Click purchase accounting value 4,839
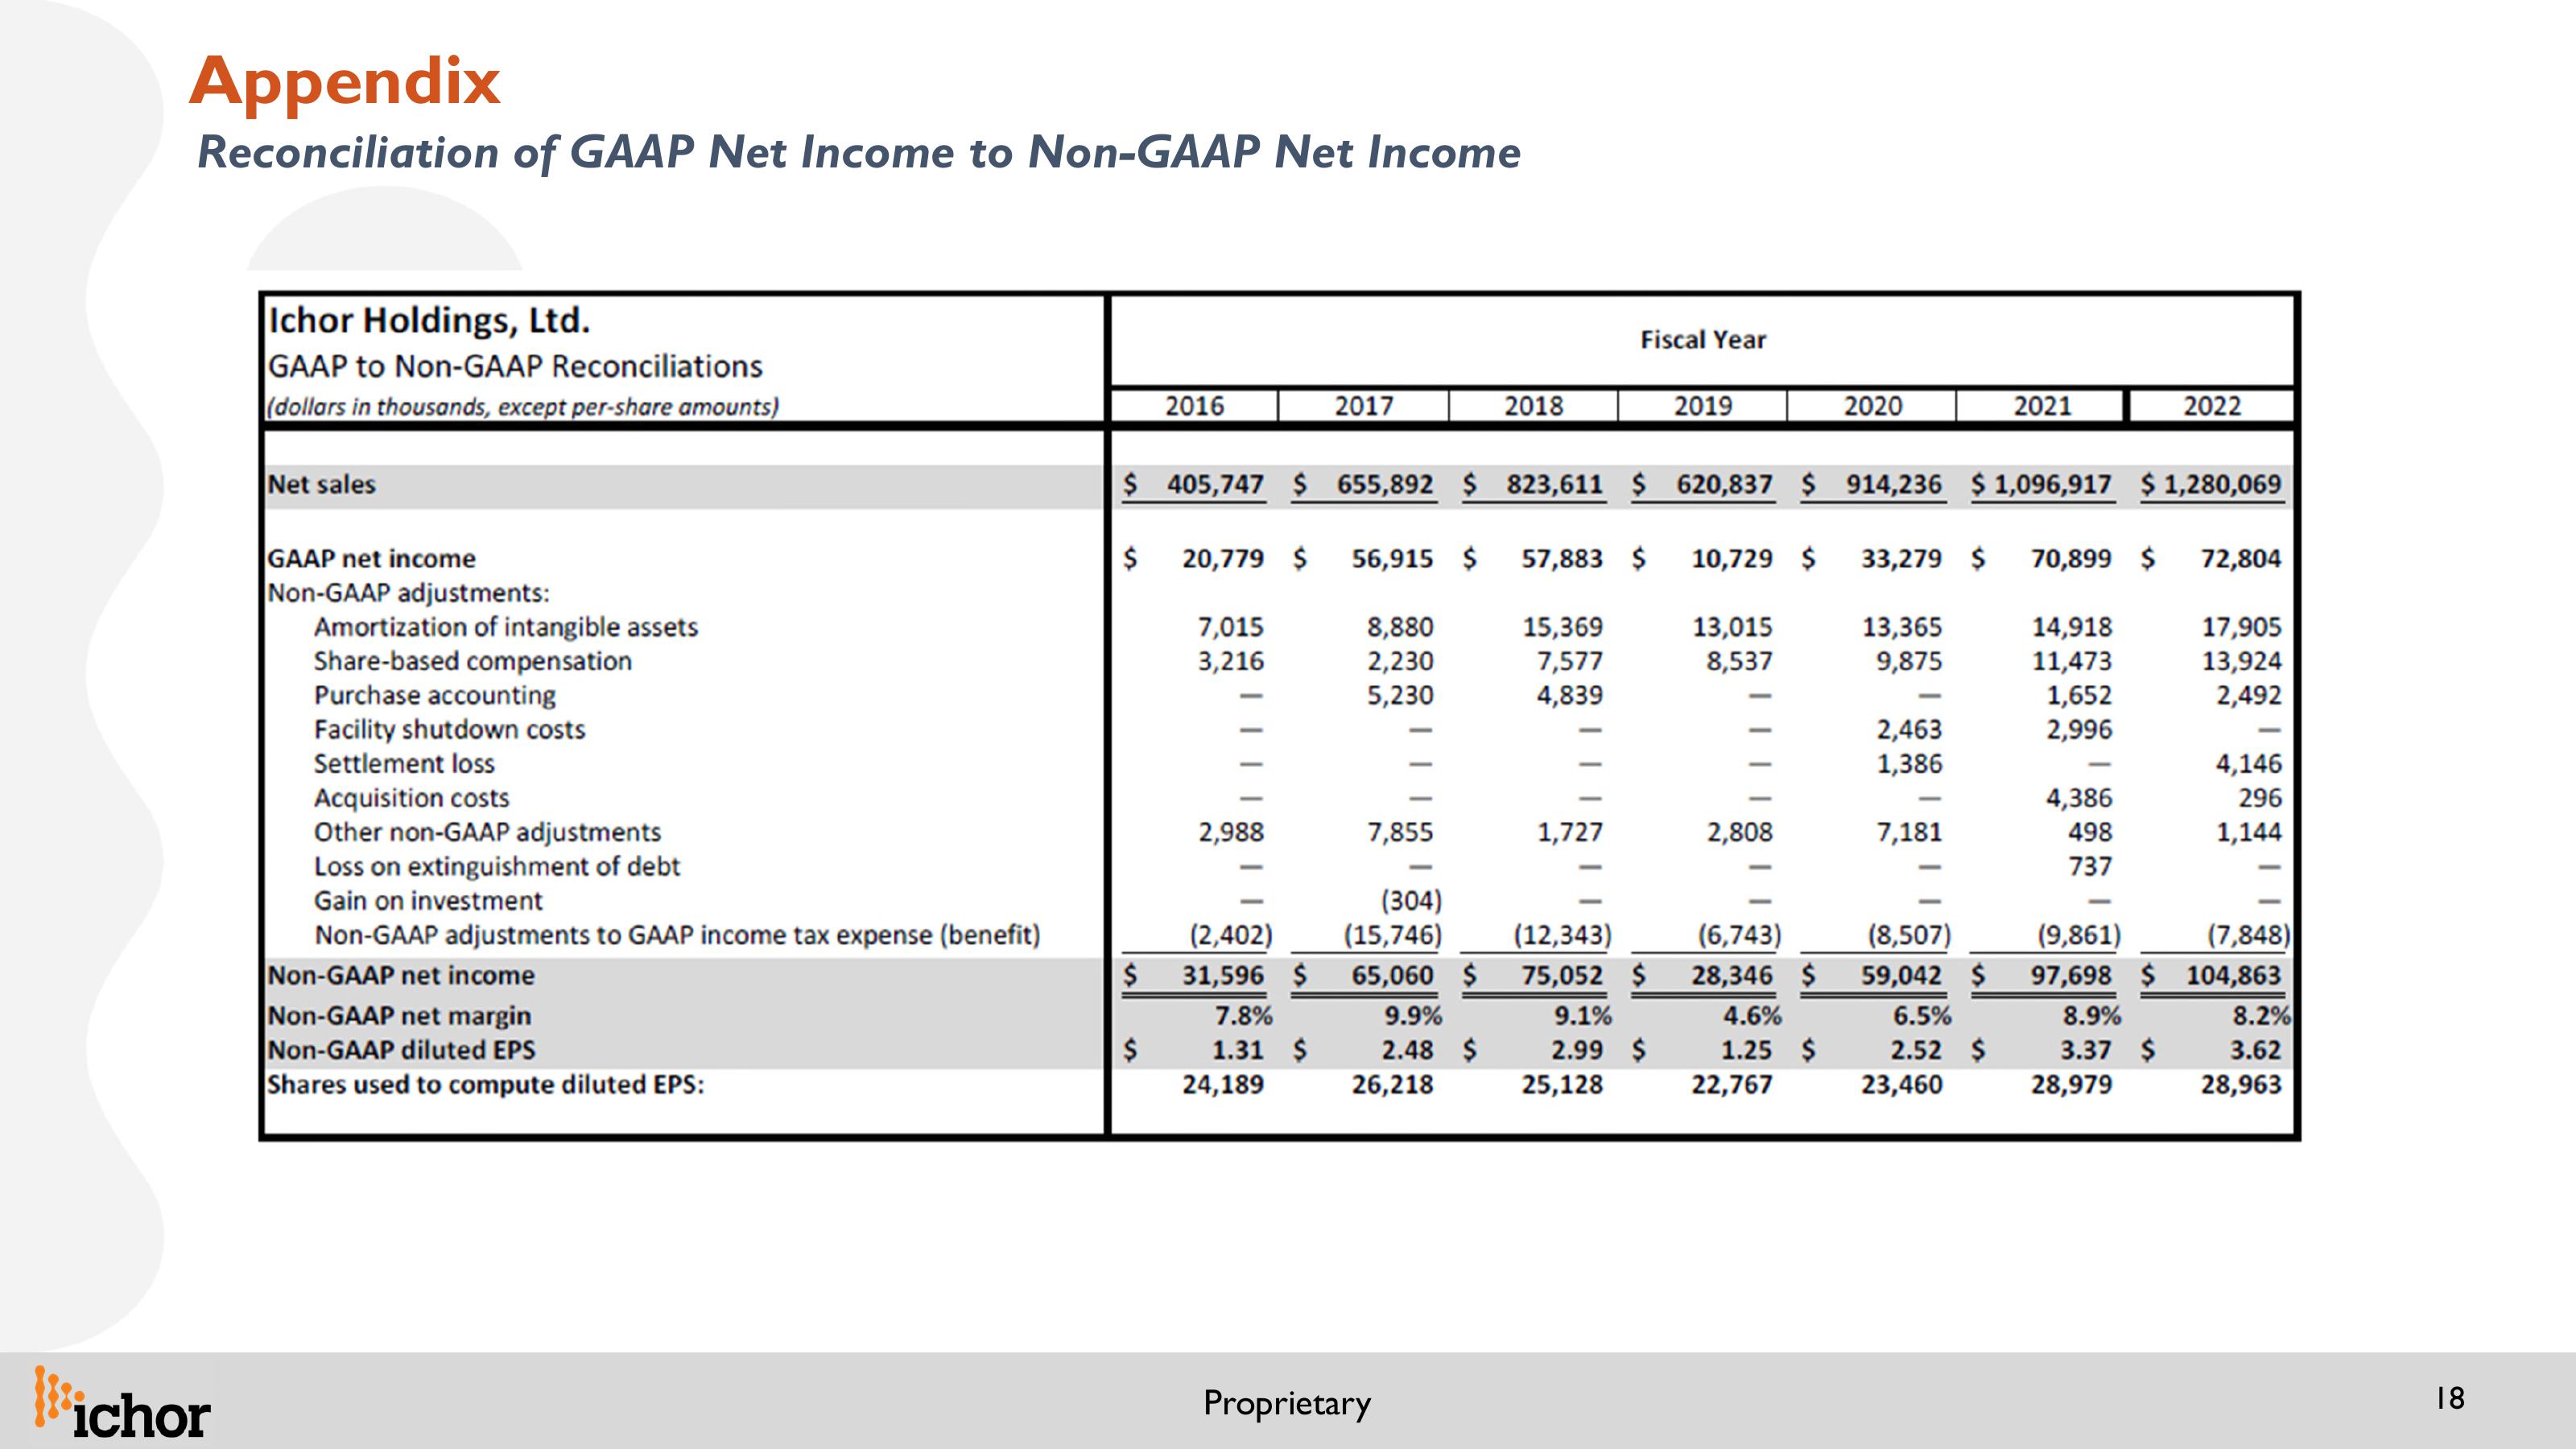This screenshot has height=1449, width=2576. pos(1570,695)
